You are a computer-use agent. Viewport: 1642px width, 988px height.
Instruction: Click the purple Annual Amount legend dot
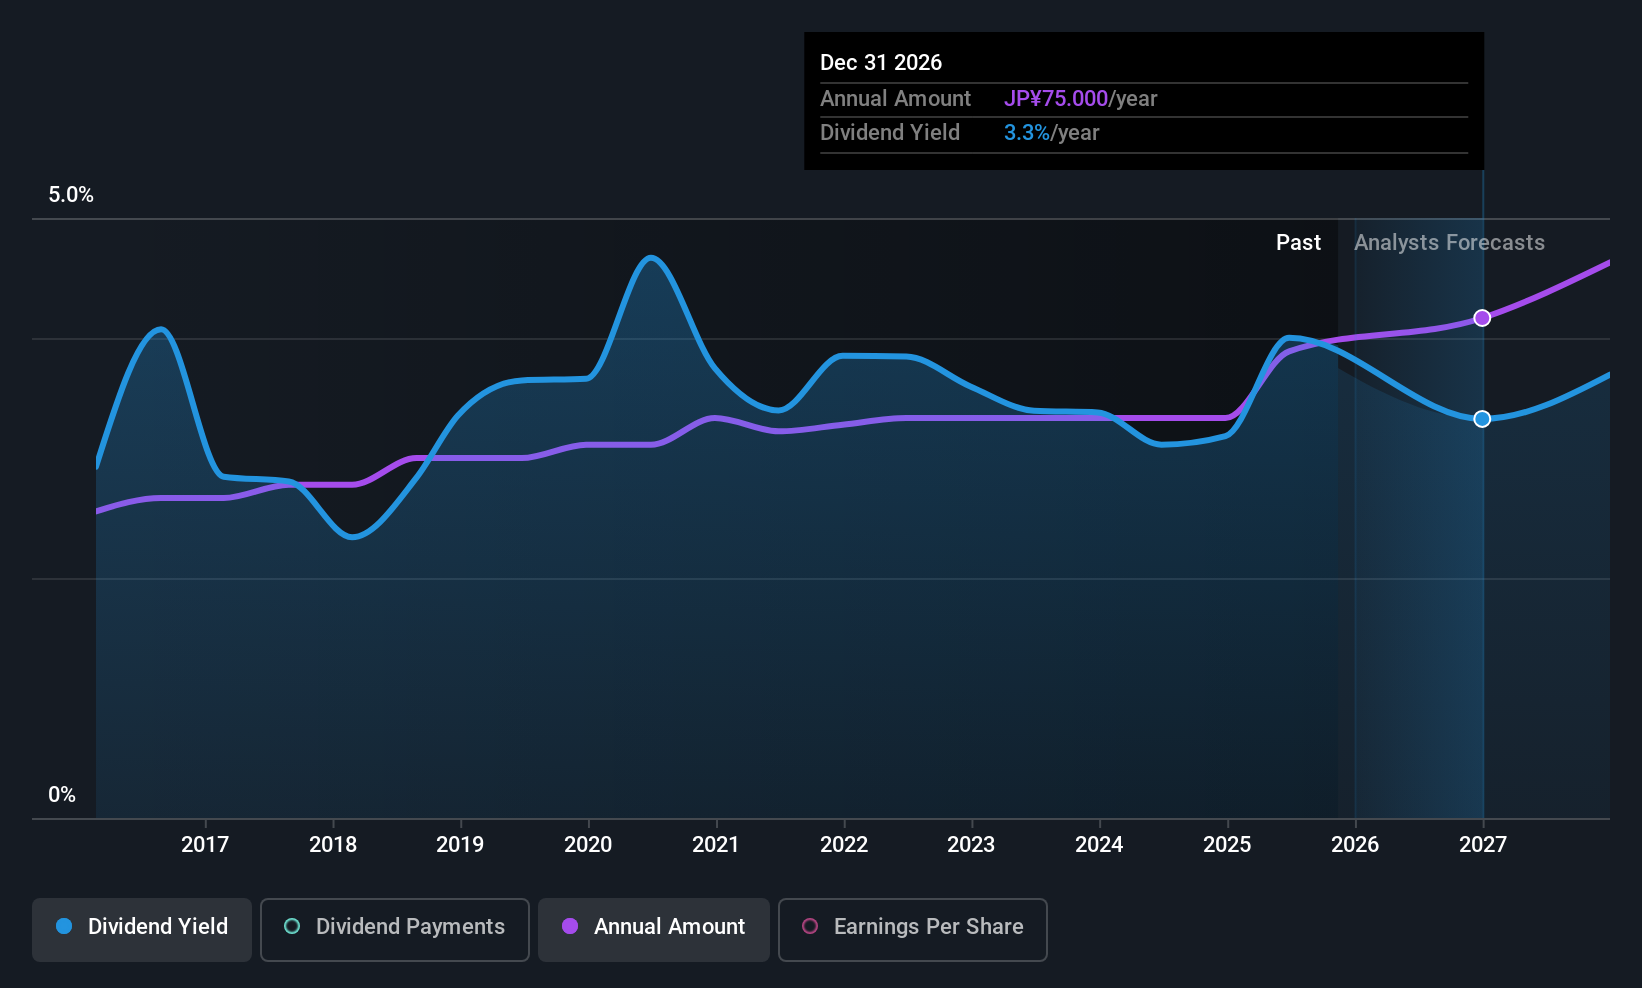click(570, 927)
